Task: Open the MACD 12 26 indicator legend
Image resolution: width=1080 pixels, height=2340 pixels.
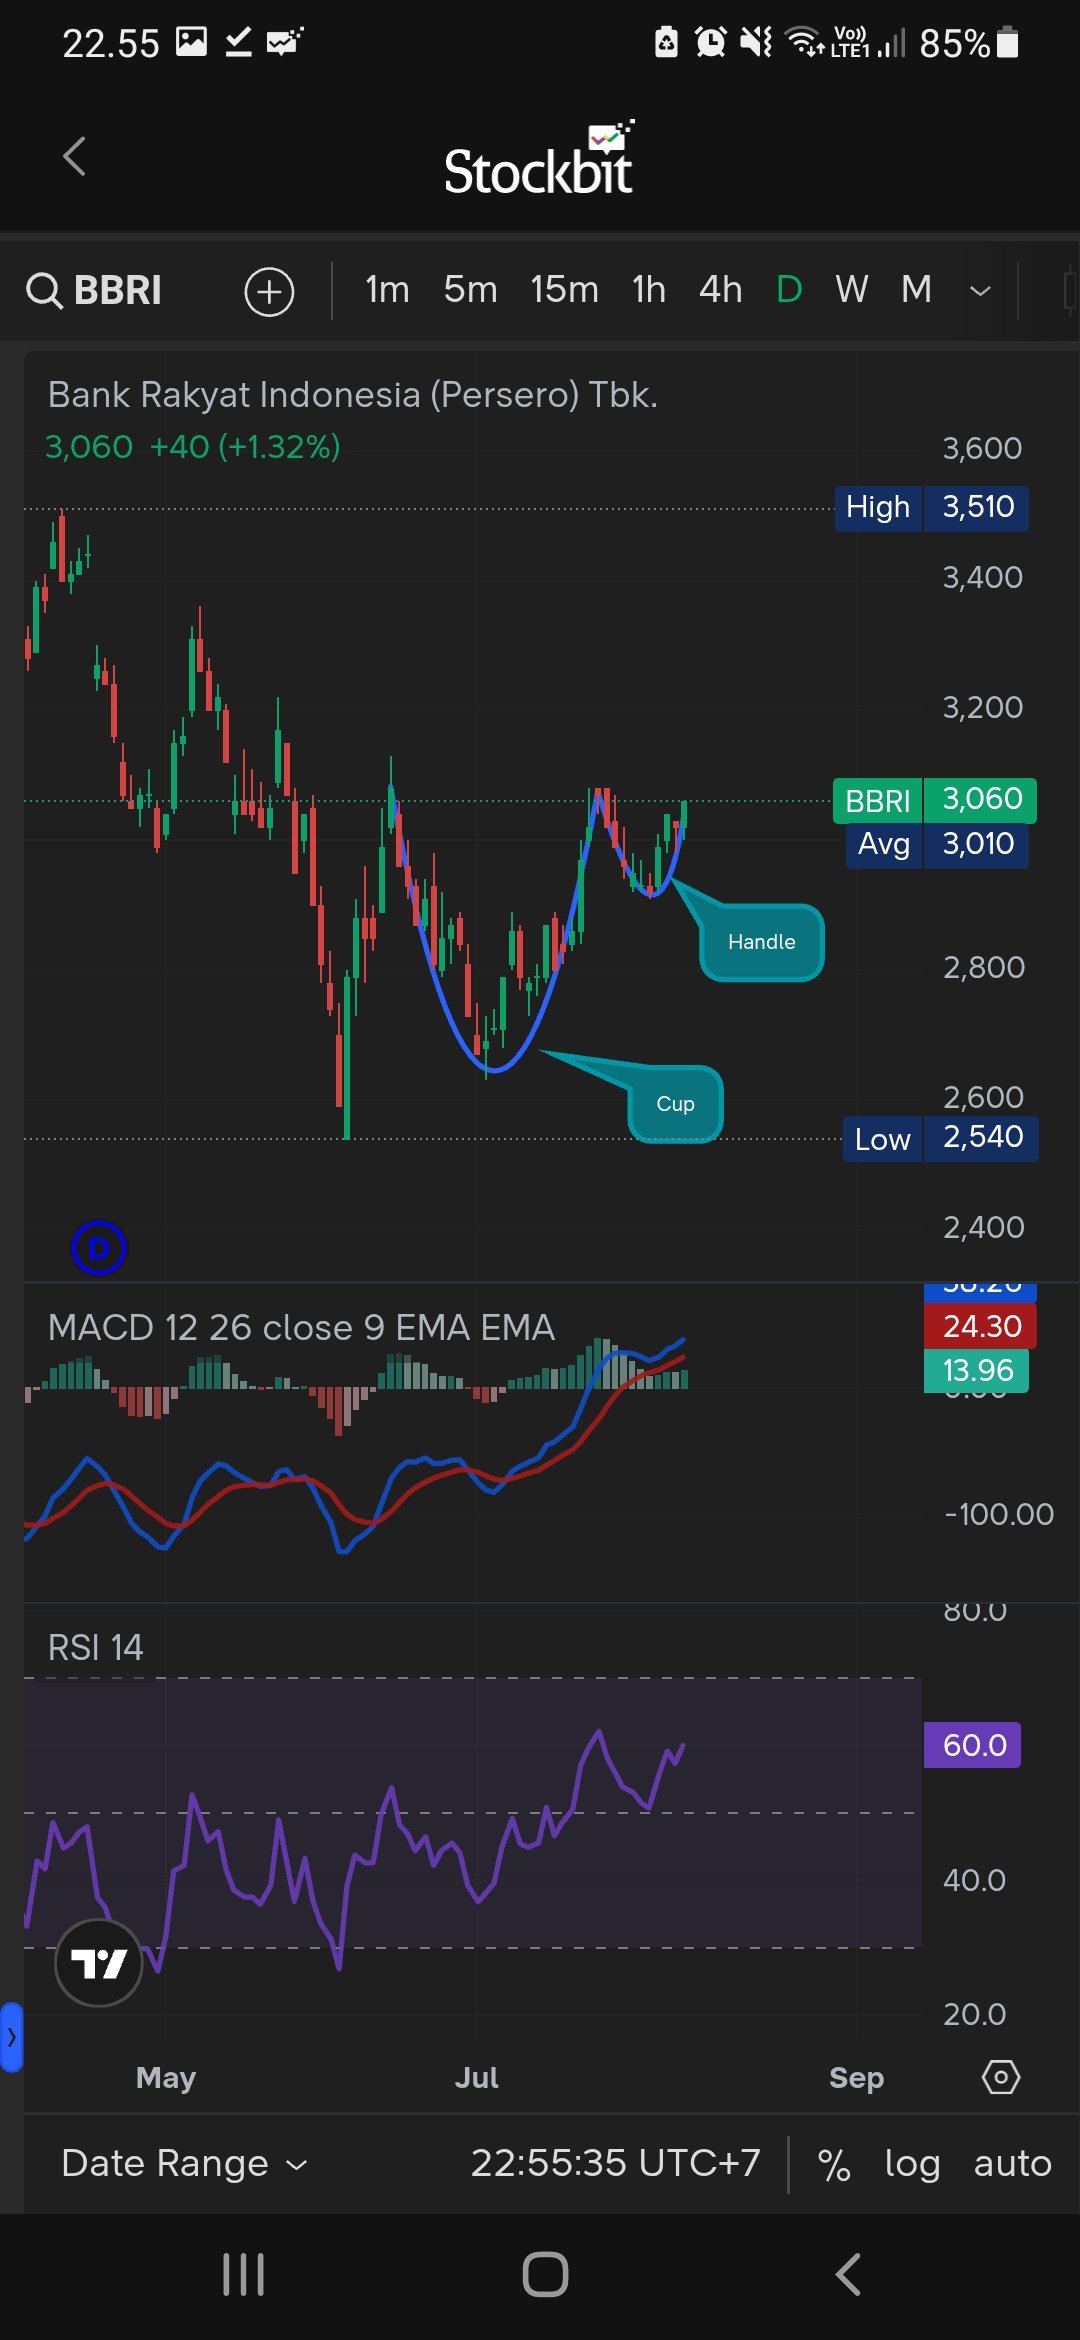Action: click(301, 1327)
